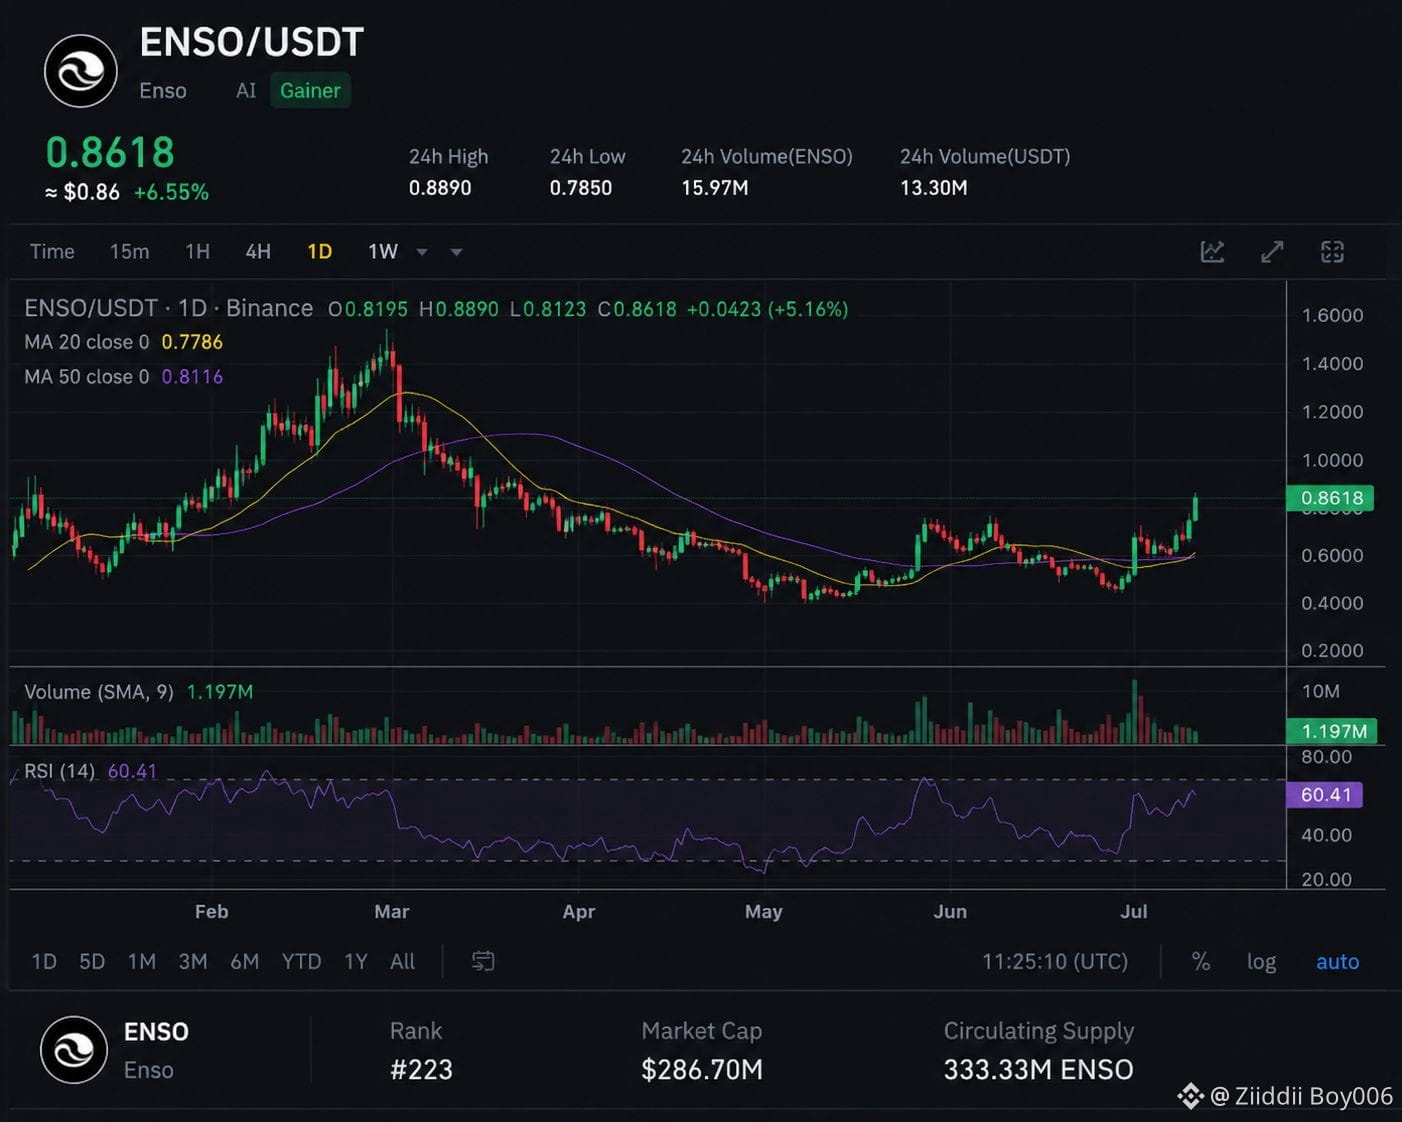Click the Enso coin logo at top
Image resolution: width=1402 pixels, height=1122 pixels.
tap(80, 71)
